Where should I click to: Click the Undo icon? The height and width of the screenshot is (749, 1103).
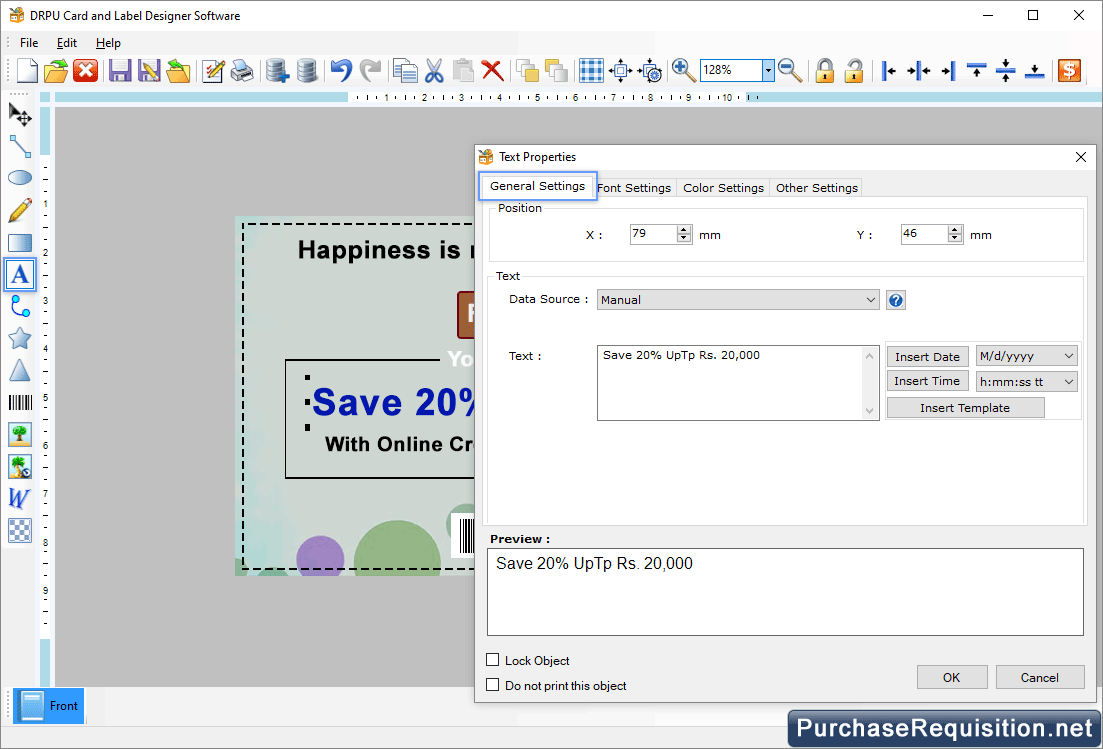click(x=340, y=70)
